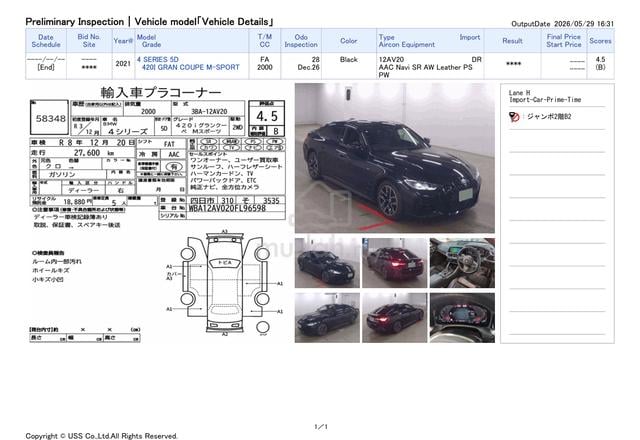Viewport: 640px width, 440px height.
Task: Select the Odo Inspection column header
Action: pyautogui.click(x=301, y=41)
